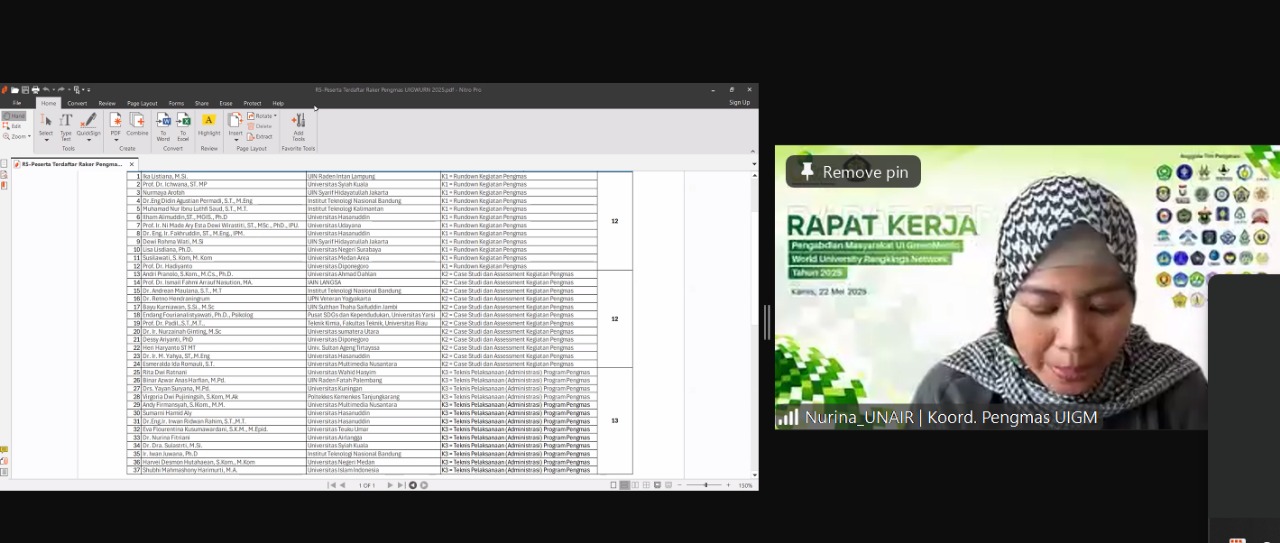Click the Sign Up link
This screenshot has width=1280, height=543.
pos(739,103)
